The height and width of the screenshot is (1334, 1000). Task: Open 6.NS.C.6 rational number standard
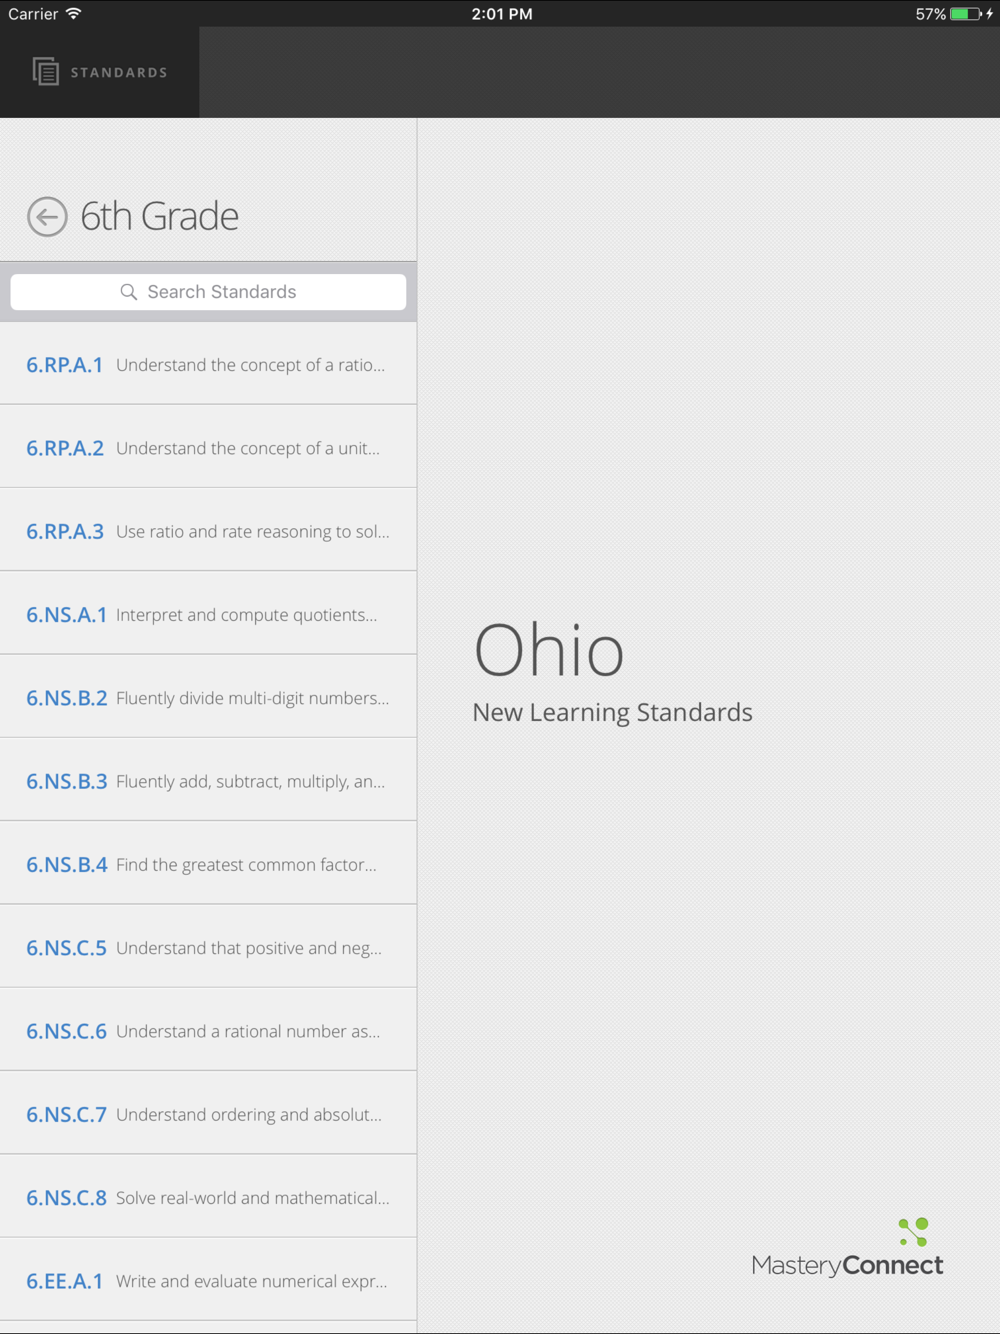(208, 1031)
